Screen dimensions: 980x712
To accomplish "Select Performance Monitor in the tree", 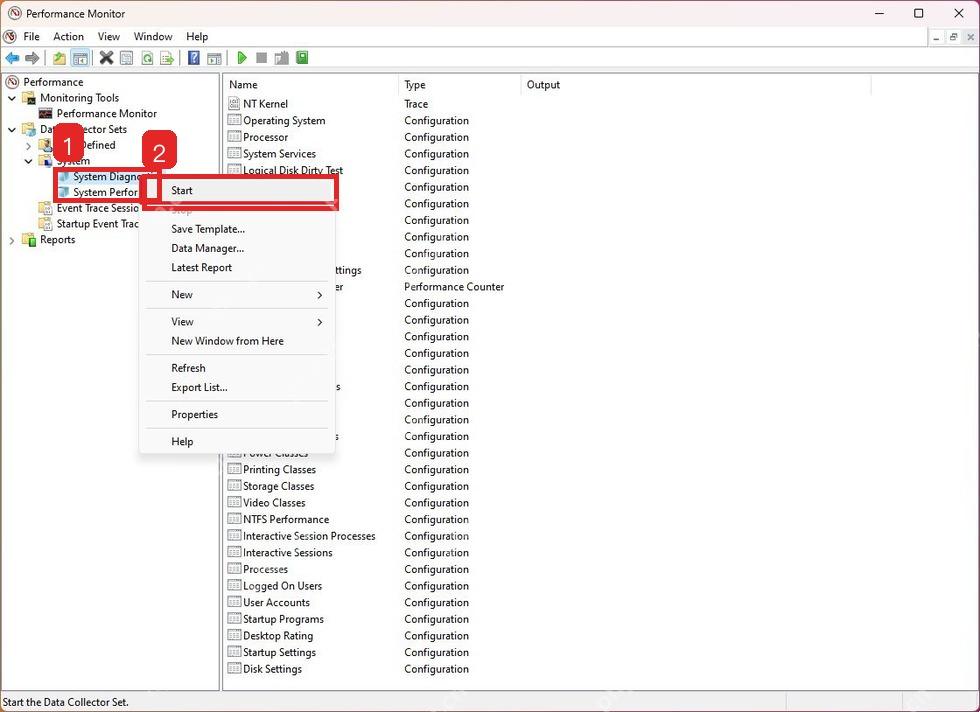I will pos(107,114).
